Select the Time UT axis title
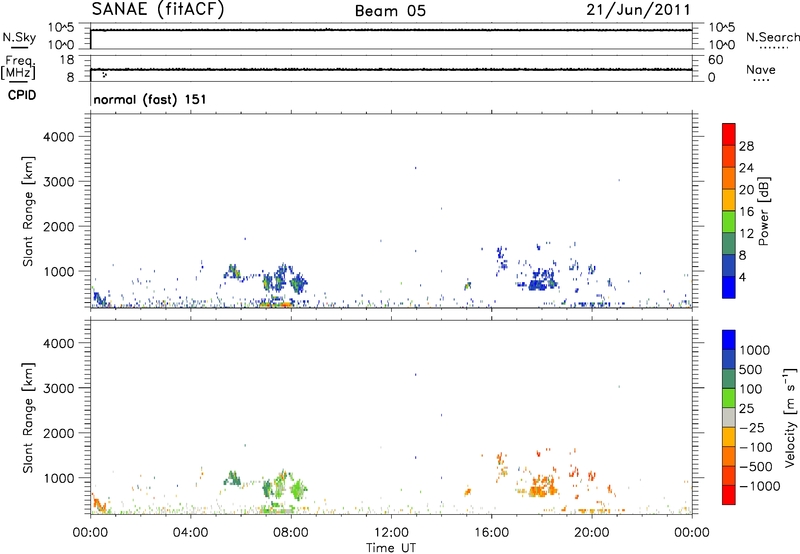800x554 pixels. [x=391, y=548]
